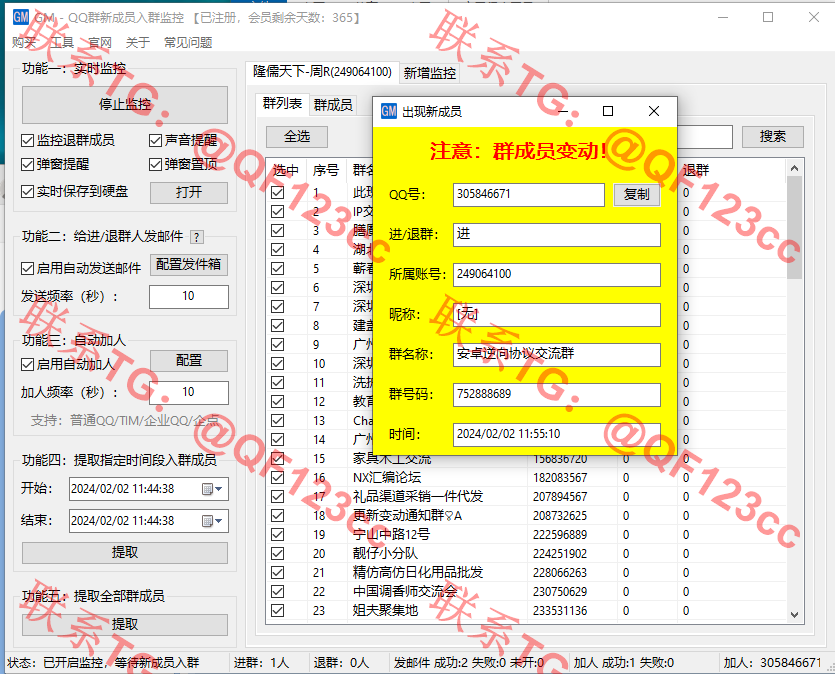Viewport: 835px width, 674px height.
Task: Select the 礼品渠道采销一件代发 row name
Action: (x=418, y=497)
